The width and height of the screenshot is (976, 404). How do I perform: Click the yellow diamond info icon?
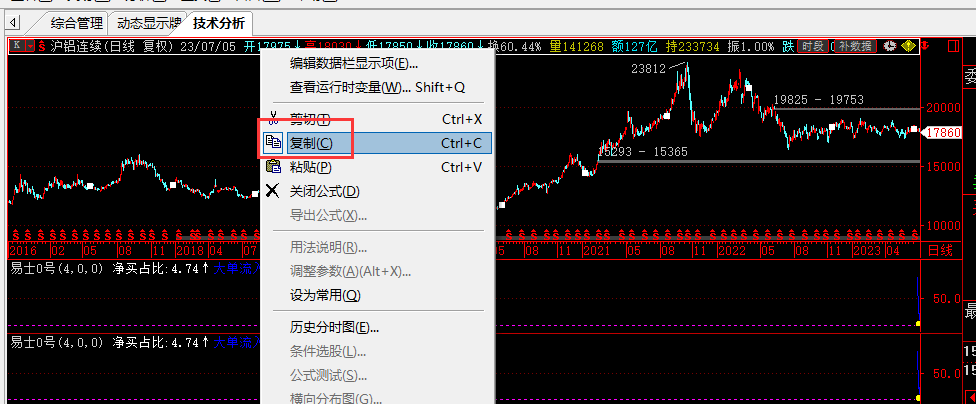[x=908, y=45]
